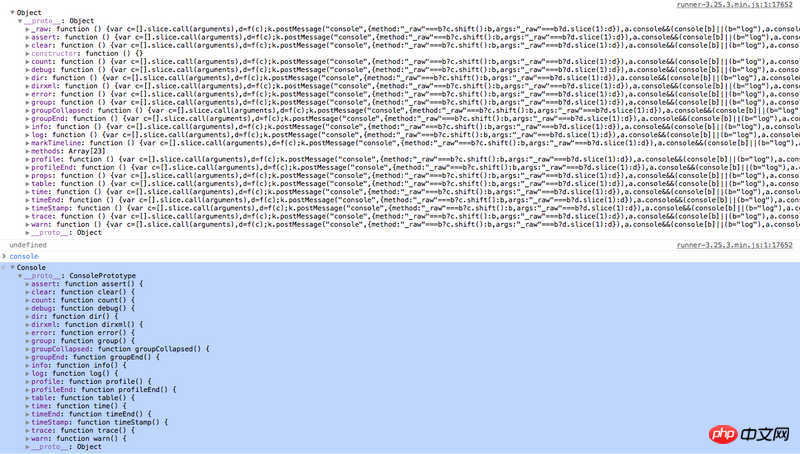Image resolution: width=800 pixels, height=454 pixels.
Task: Expand the profileEnd function profileEnd() entry
Action: point(28,390)
